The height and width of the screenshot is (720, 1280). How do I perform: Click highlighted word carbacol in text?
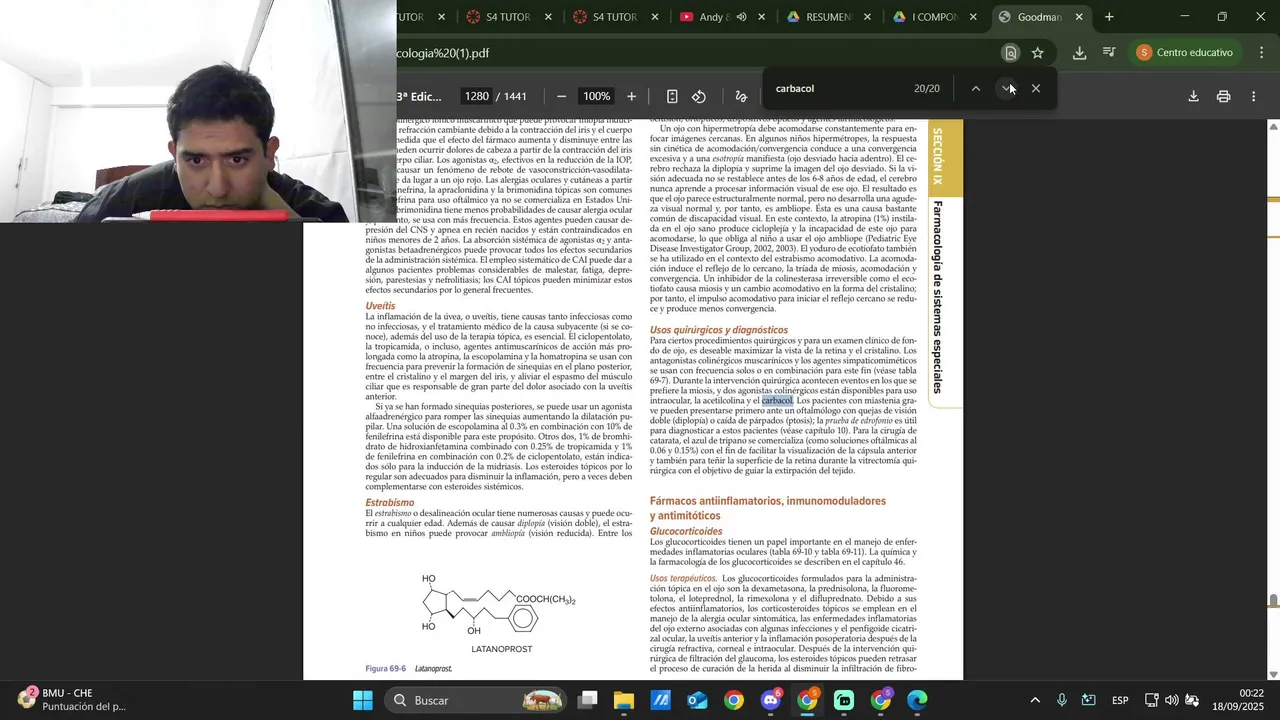777,401
